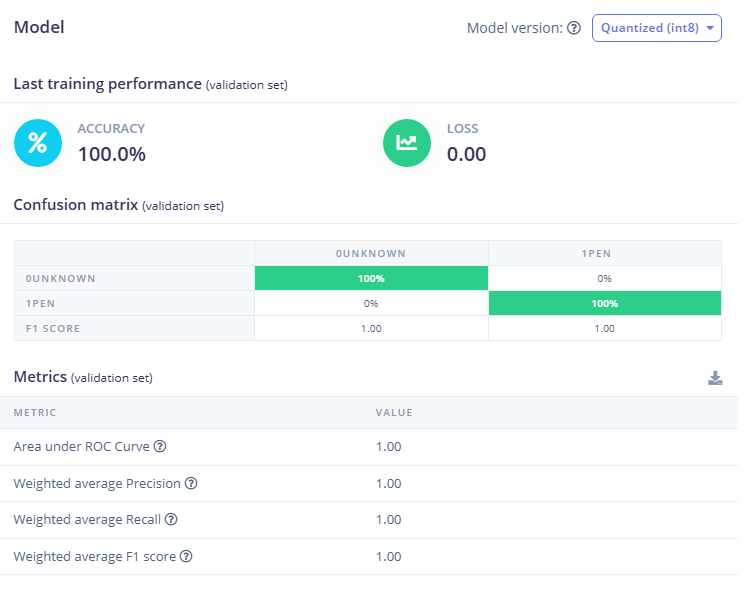Click the 0% cell in the 1PEN row
The height and width of the screenshot is (589, 755).
coord(371,303)
